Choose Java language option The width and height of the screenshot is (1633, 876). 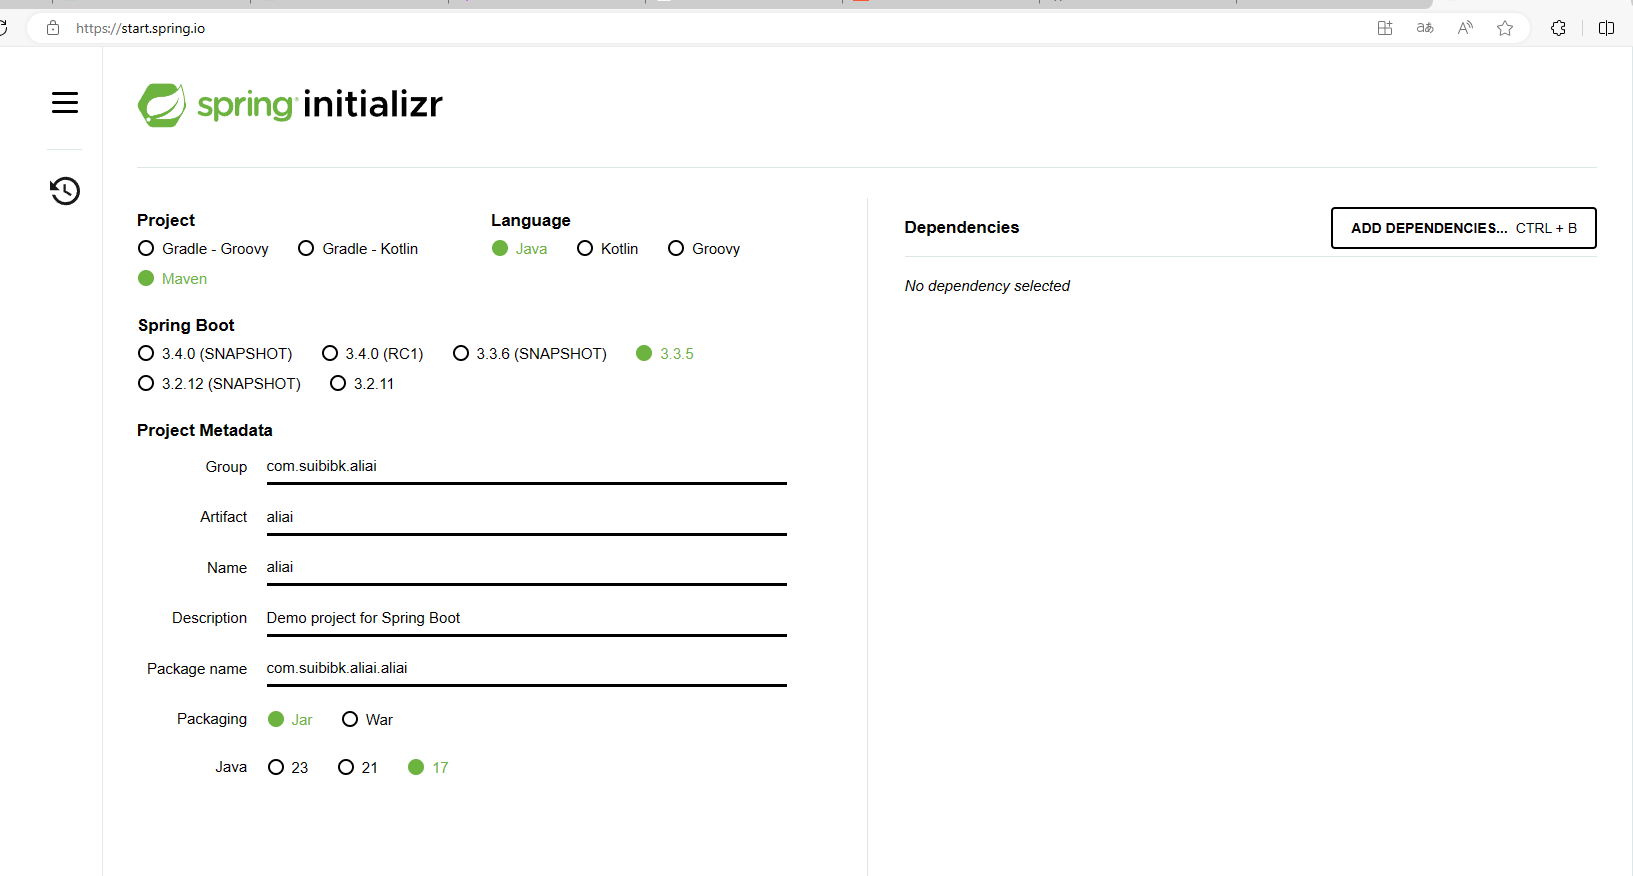pyautogui.click(x=520, y=249)
